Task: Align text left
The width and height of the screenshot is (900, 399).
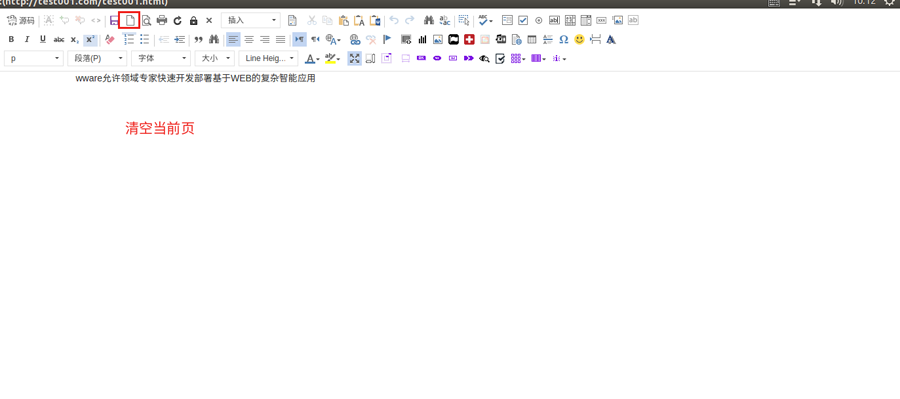Action: (233, 40)
